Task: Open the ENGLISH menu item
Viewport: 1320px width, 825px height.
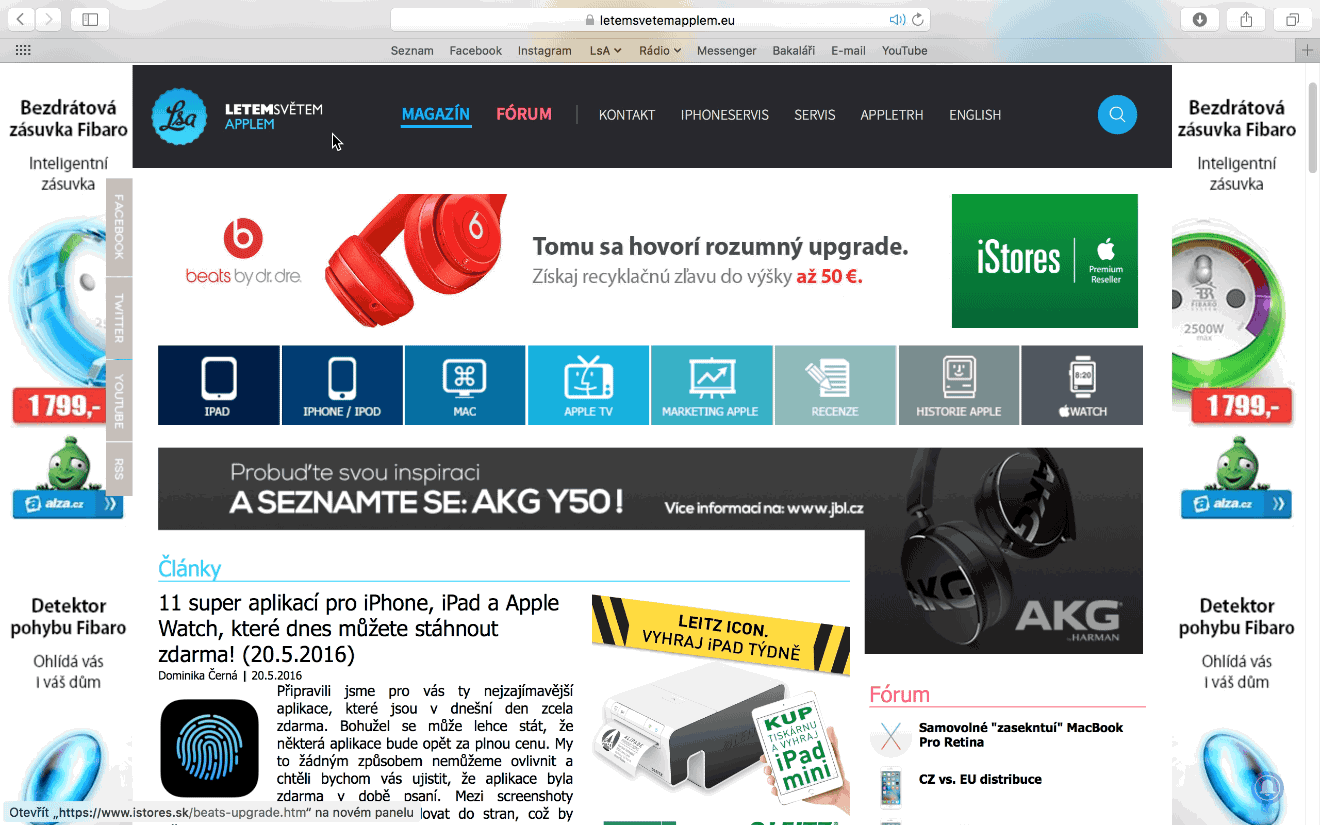Action: [x=975, y=115]
